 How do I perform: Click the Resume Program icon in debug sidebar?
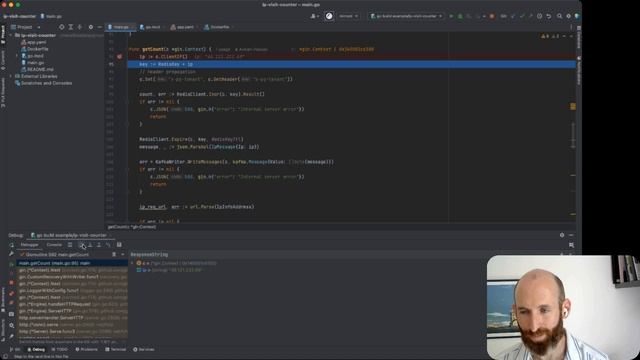point(11,264)
